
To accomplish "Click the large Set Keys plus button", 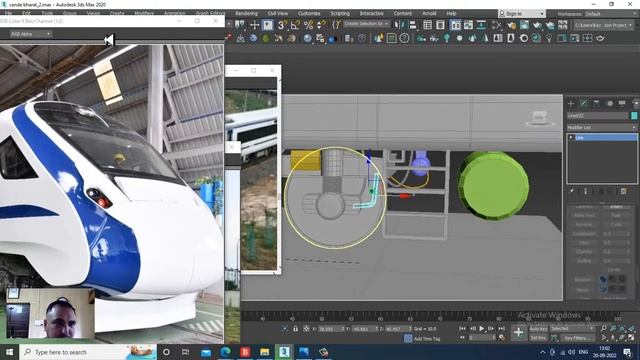I will point(518,333).
